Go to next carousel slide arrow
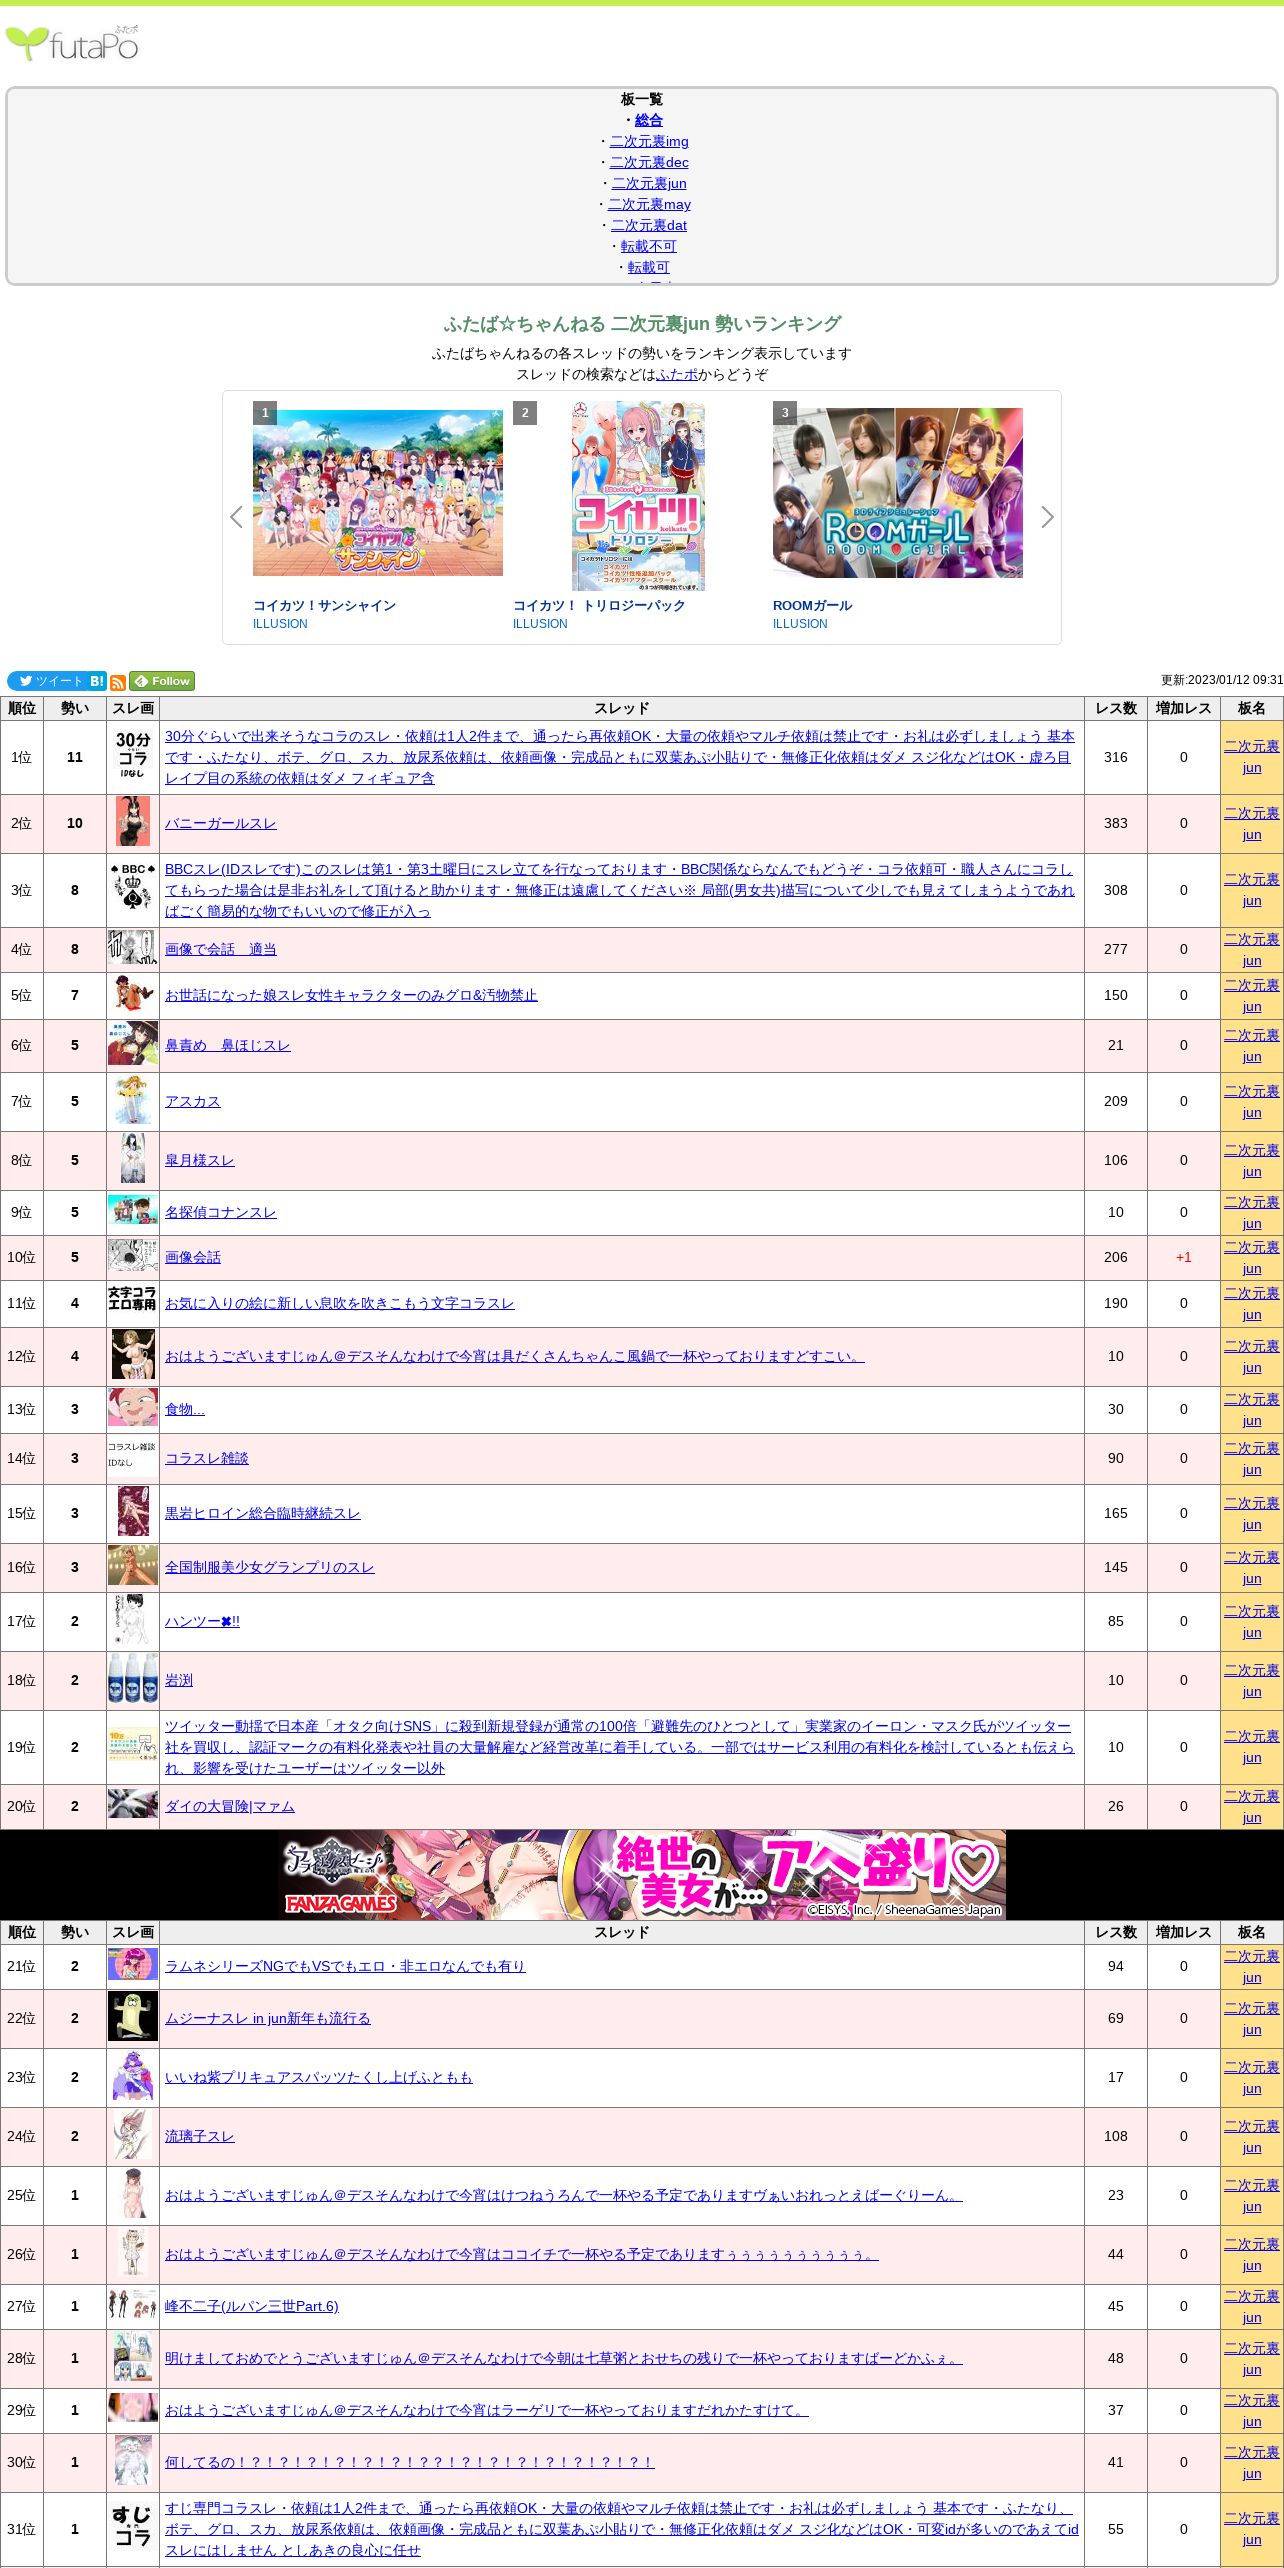This screenshot has width=1284, height=2568. pyautogui.click(x=1047, y=517)
